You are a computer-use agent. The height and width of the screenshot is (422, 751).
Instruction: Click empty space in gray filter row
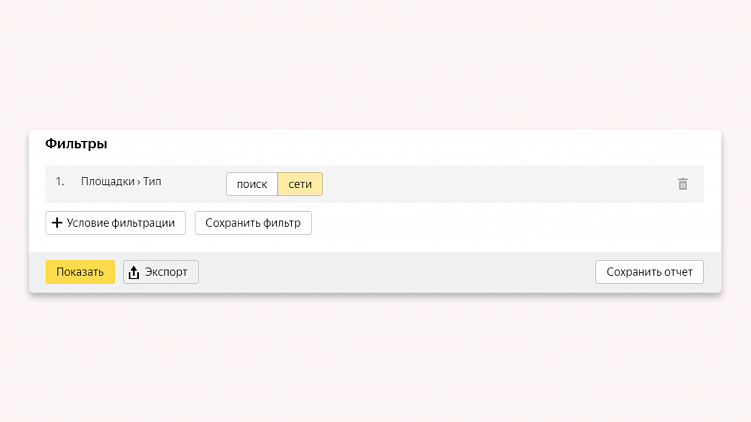tap(500, 184)
